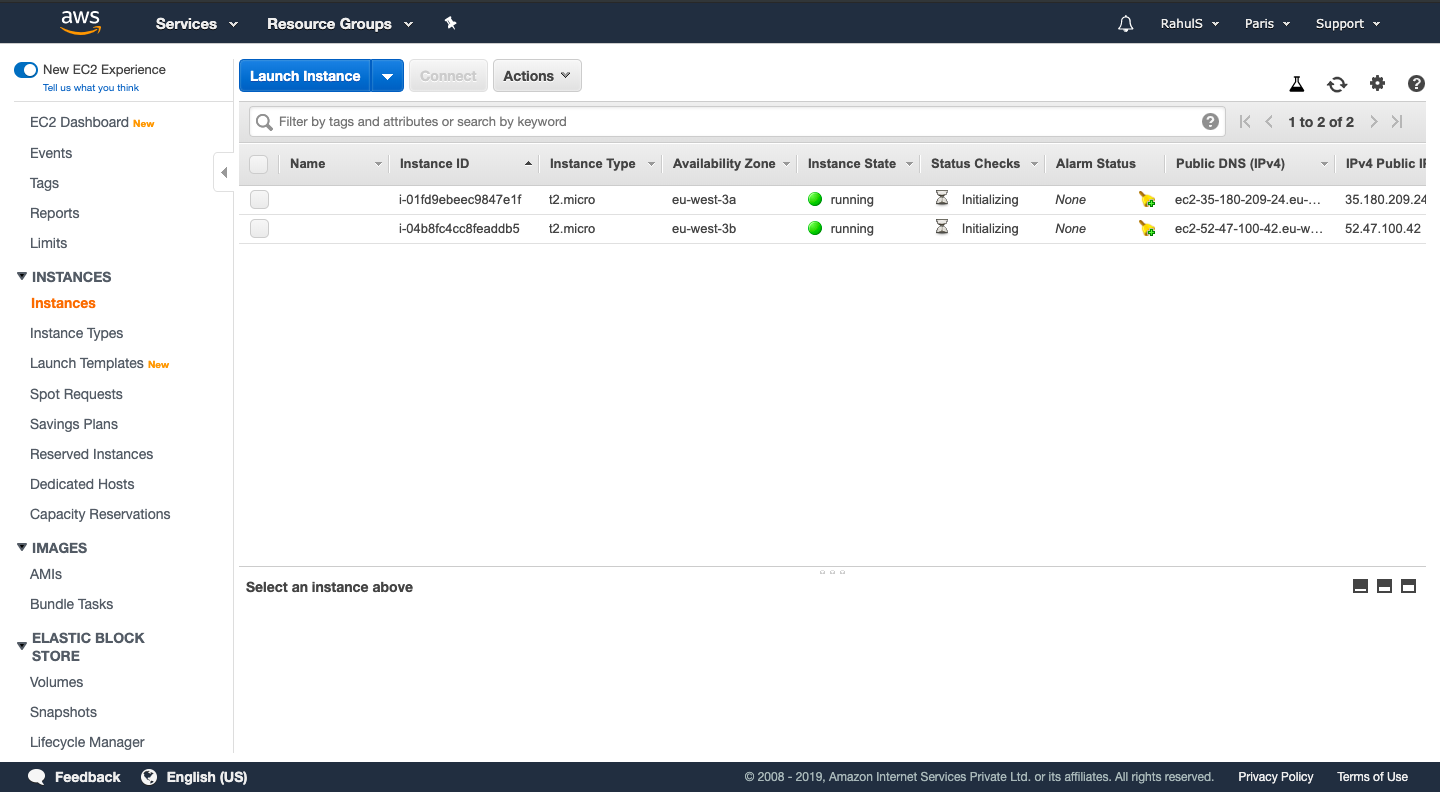Open the Services menu
Viewport: 1440px width, 792px height.
pyautogui.click(x=197, y=24)
